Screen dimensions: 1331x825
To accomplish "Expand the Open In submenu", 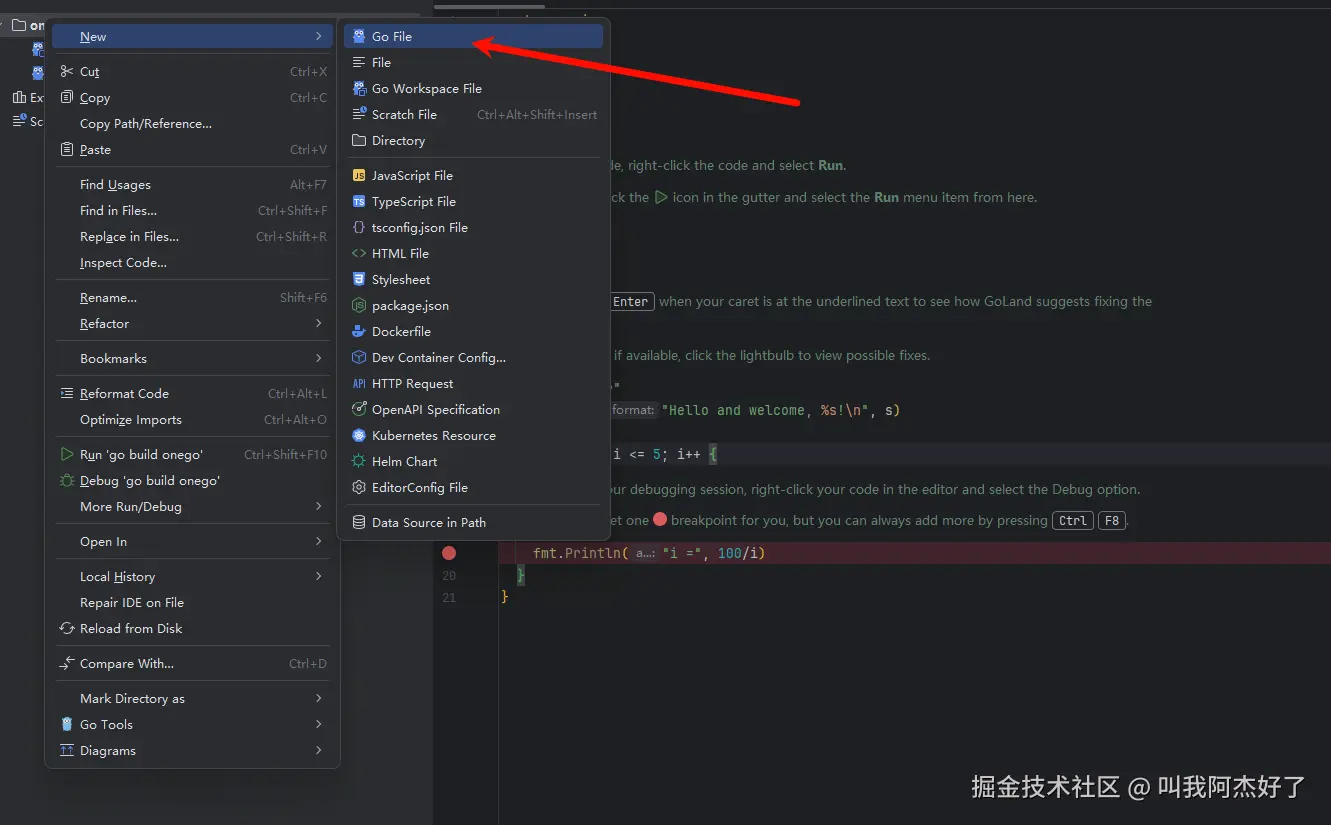I will (x=319, y=541).
